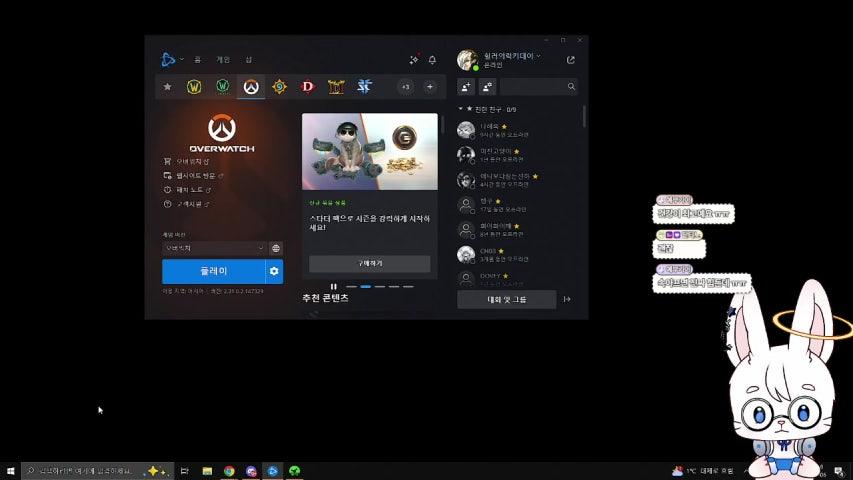The image size is (853, 480).
Task: Click the Windows taskbar search box
Action: click(x=97, y=471)
